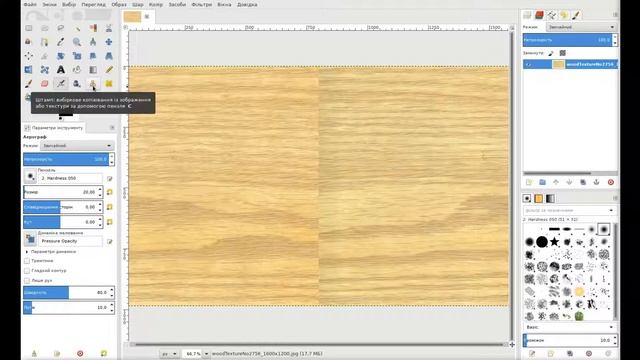Select the Move tool
Image resolution: width=640 pixels, height=360 pixels.
click(x=109, y=42)
